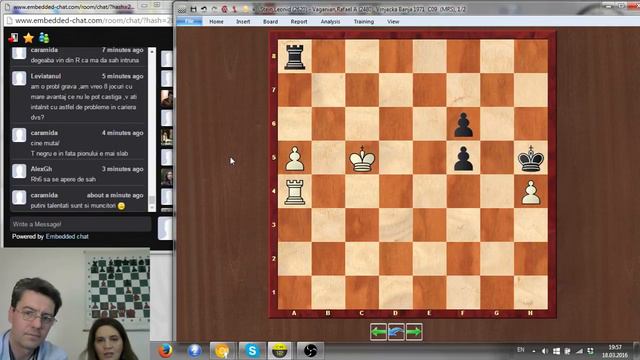
Task: Click the redo arrow in ChessBase quick toolbar
Action: click(x=214, y=9)
